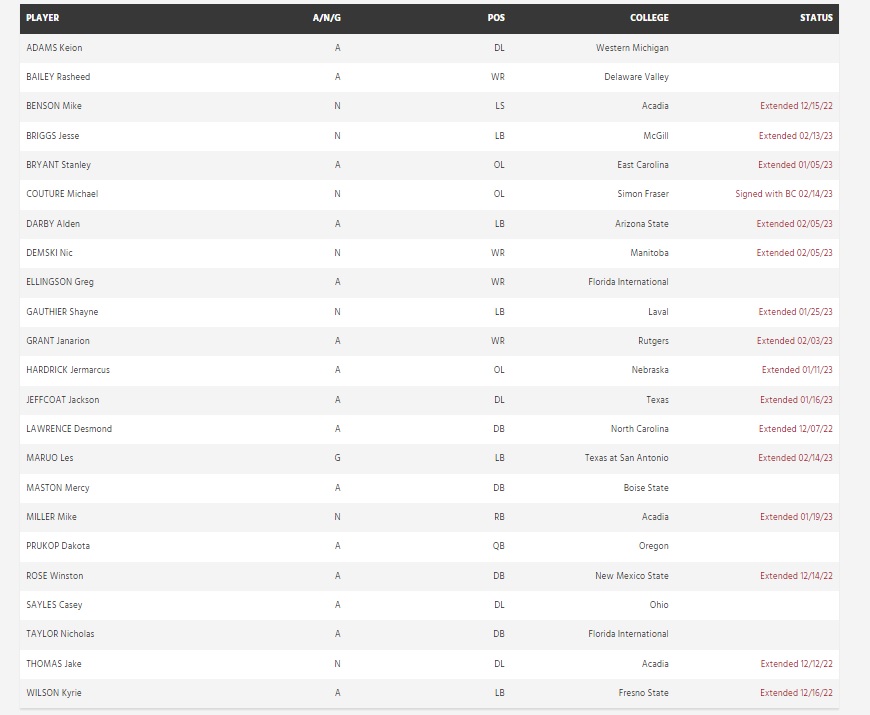Click the POS column header
This screenshot has height=715, width=870.
click(x=496, y=18)
